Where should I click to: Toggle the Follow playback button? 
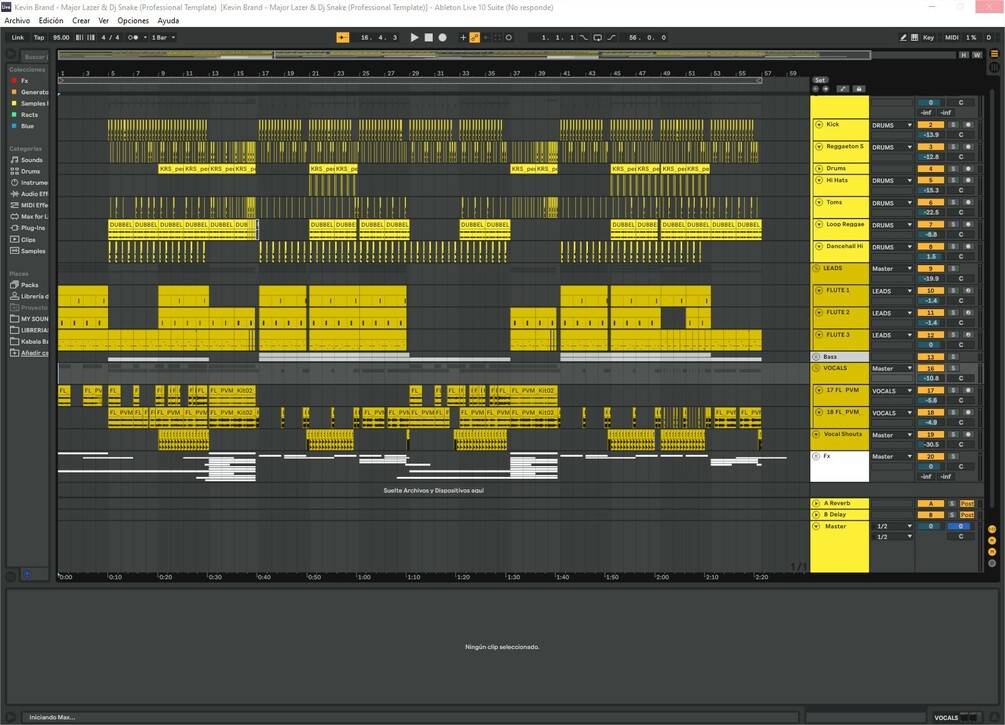[343, 37]
